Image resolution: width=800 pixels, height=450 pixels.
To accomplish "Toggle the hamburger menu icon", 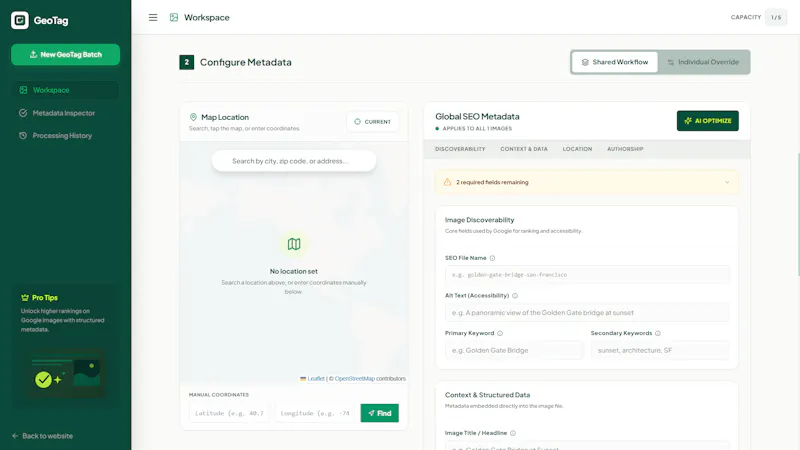I will point(153,17).
